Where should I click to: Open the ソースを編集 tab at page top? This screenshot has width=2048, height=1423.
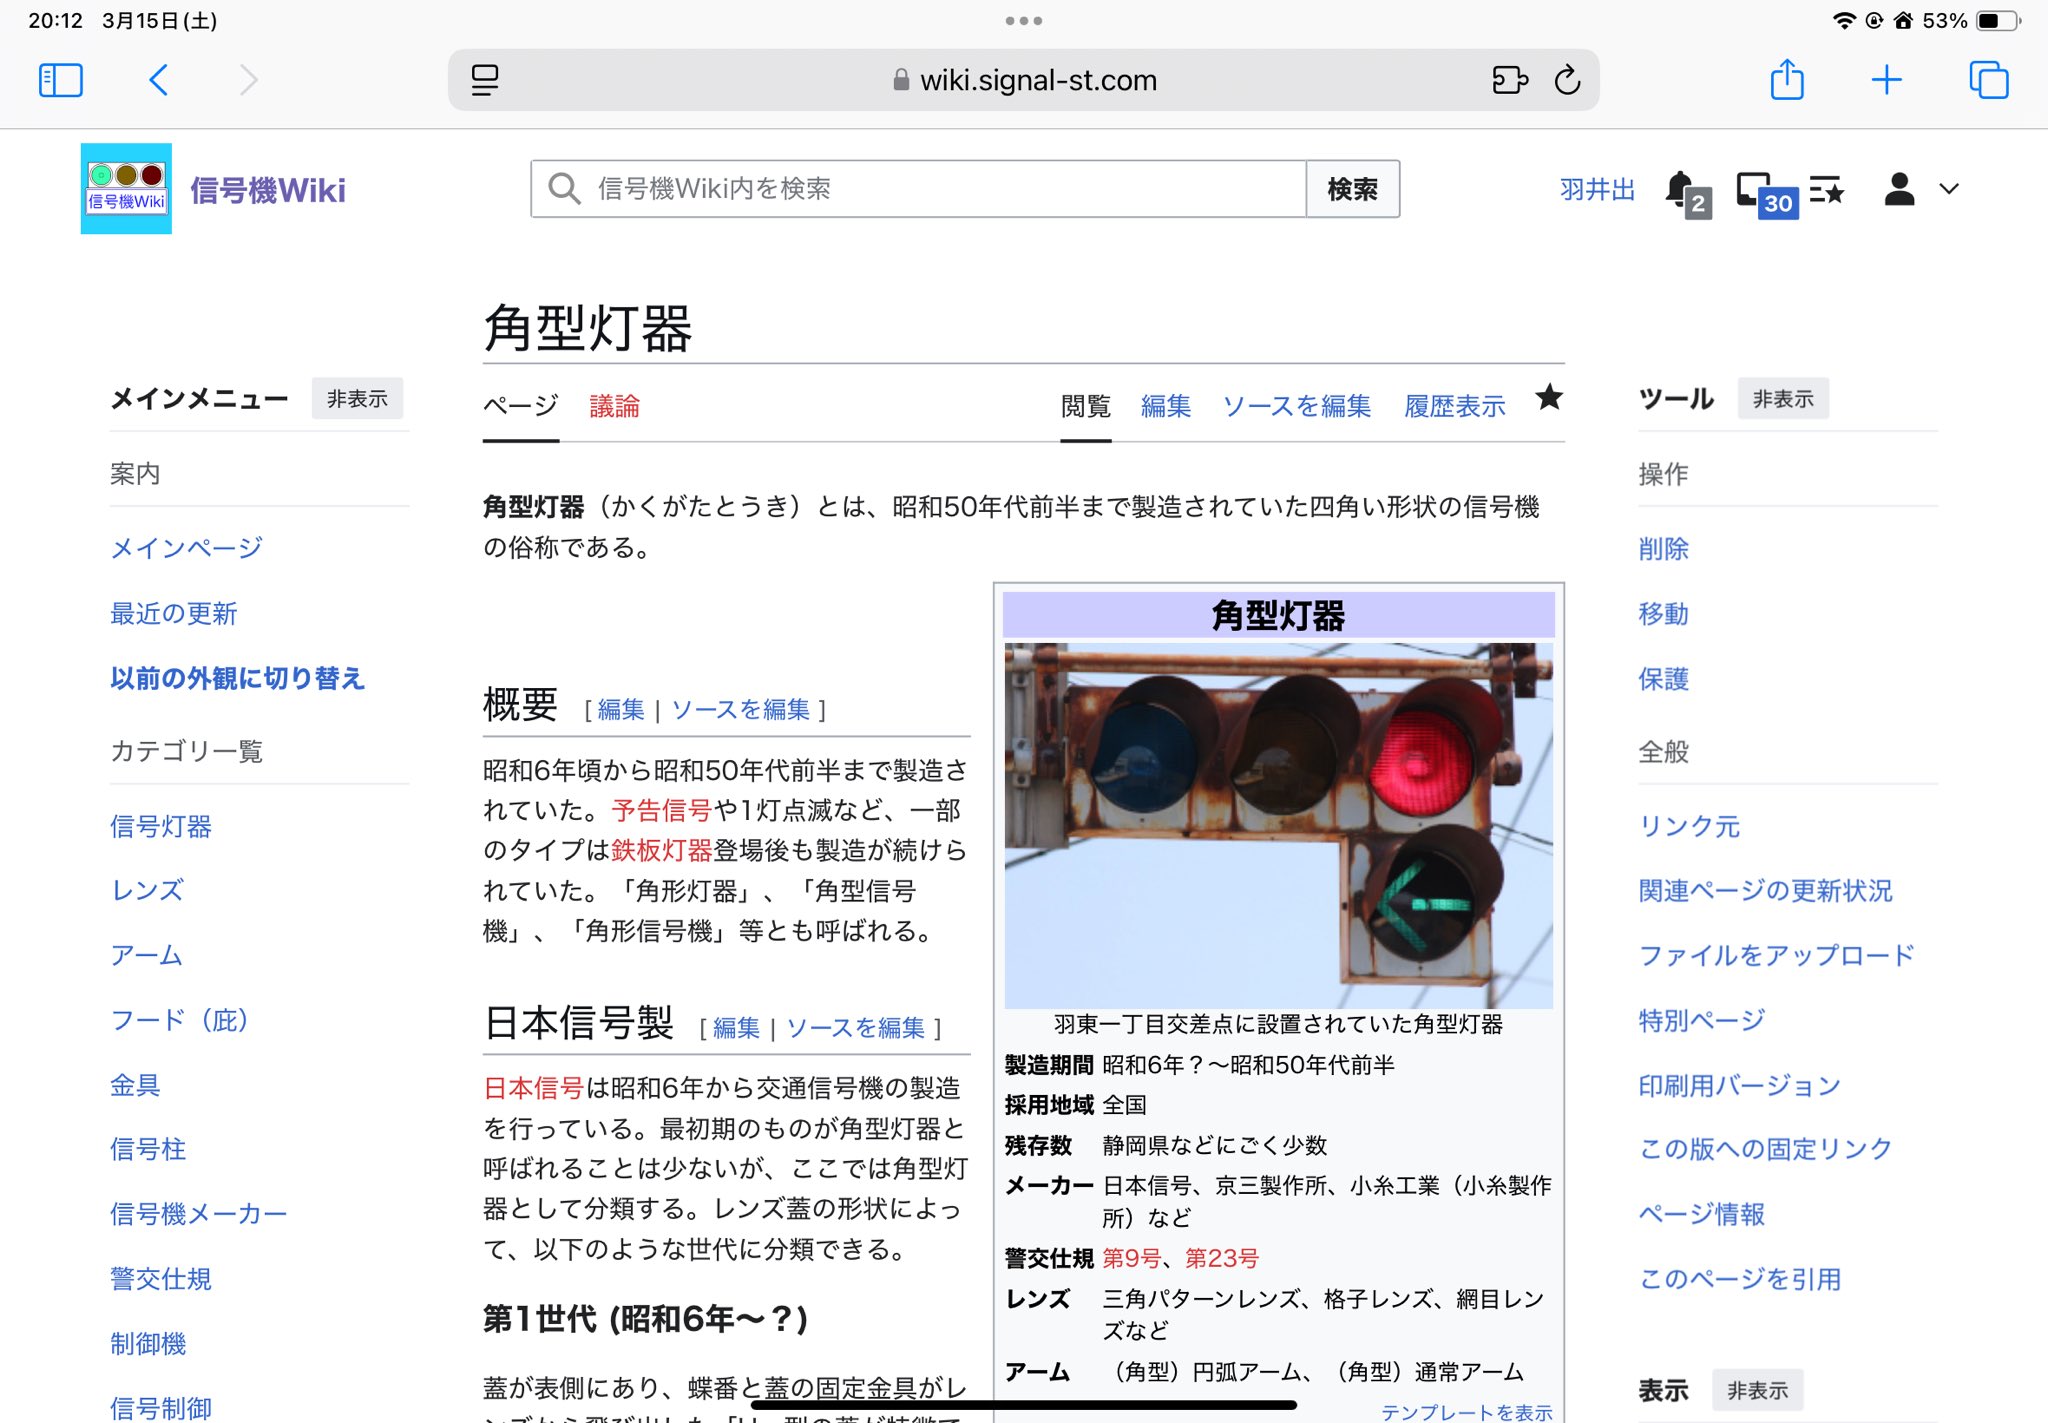coord(1296,406)
